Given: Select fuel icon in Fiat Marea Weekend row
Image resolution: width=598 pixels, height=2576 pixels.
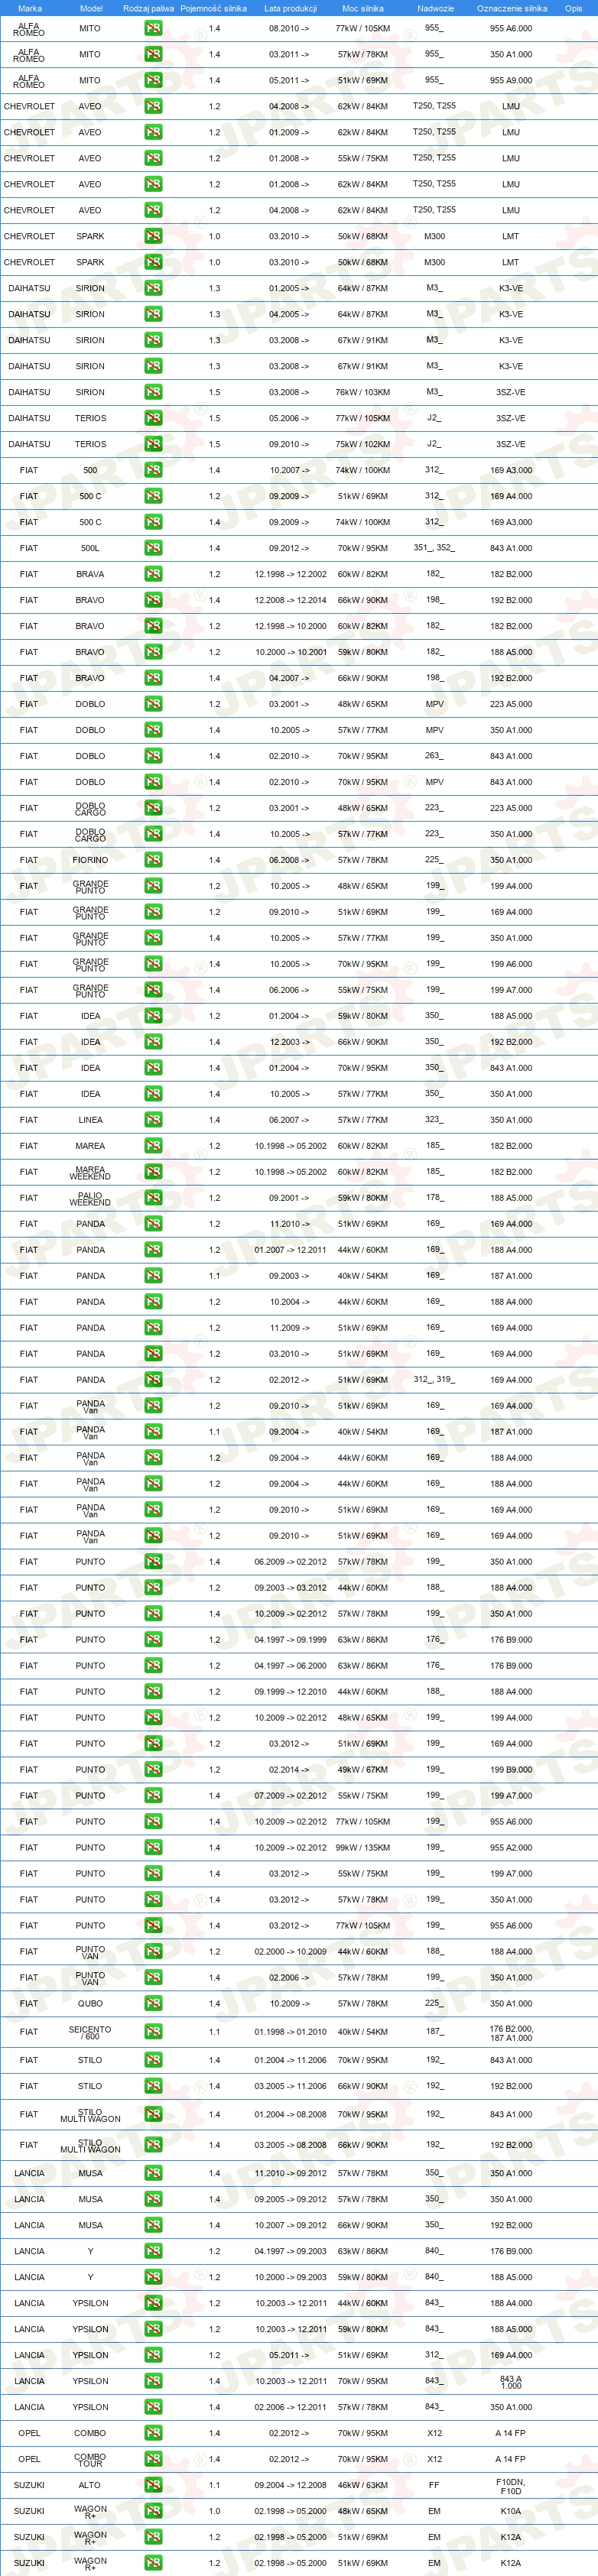Looking at the screenshot, I should pos(153,1172).
